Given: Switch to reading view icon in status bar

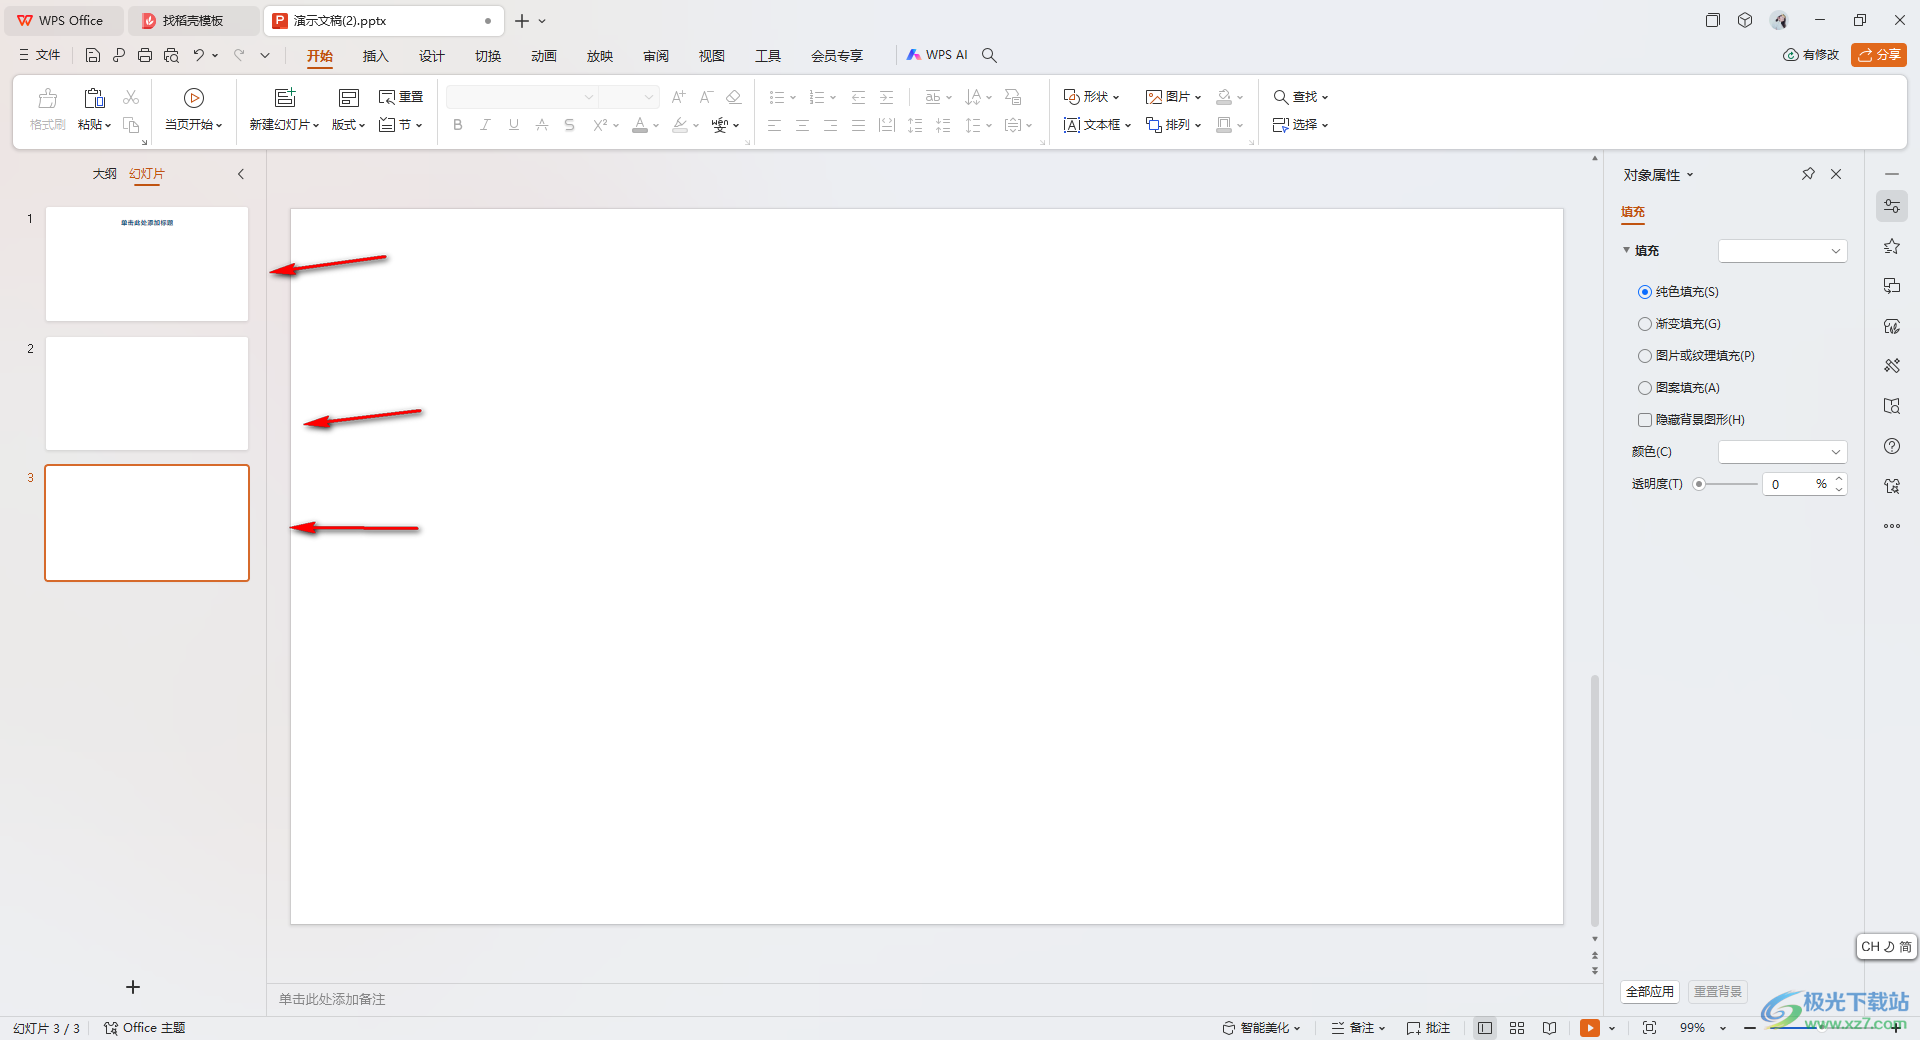Looking at the screenshot, I should pos(1549,1028).
